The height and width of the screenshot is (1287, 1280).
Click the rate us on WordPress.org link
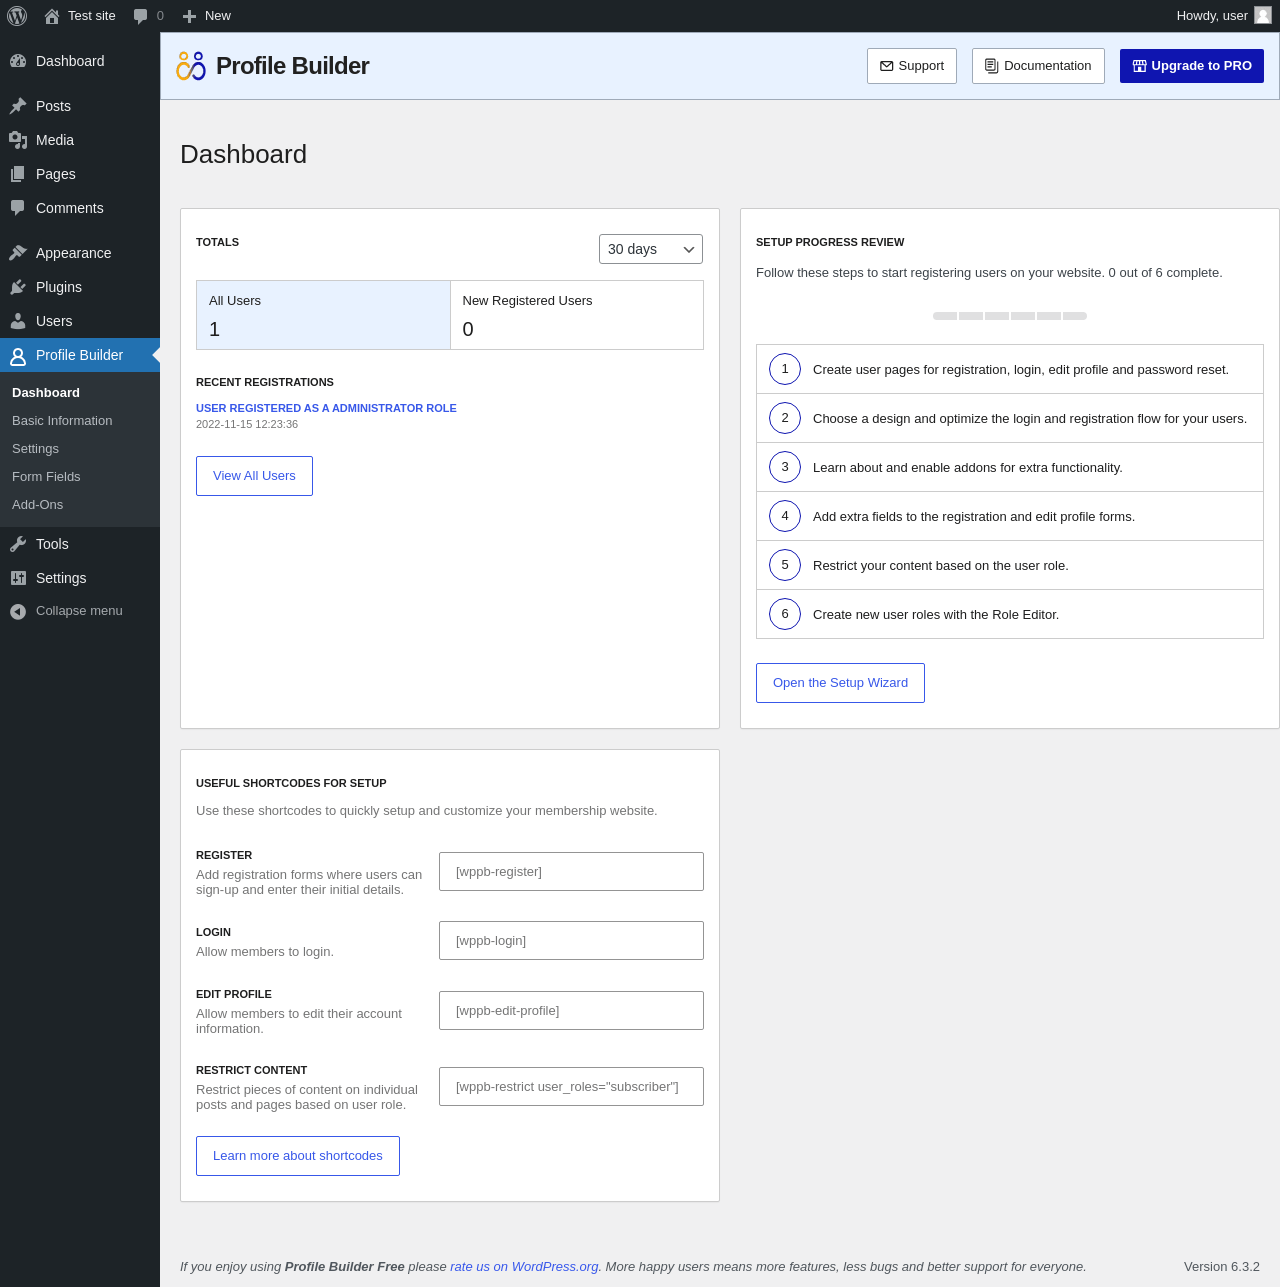click(524, 1267)
